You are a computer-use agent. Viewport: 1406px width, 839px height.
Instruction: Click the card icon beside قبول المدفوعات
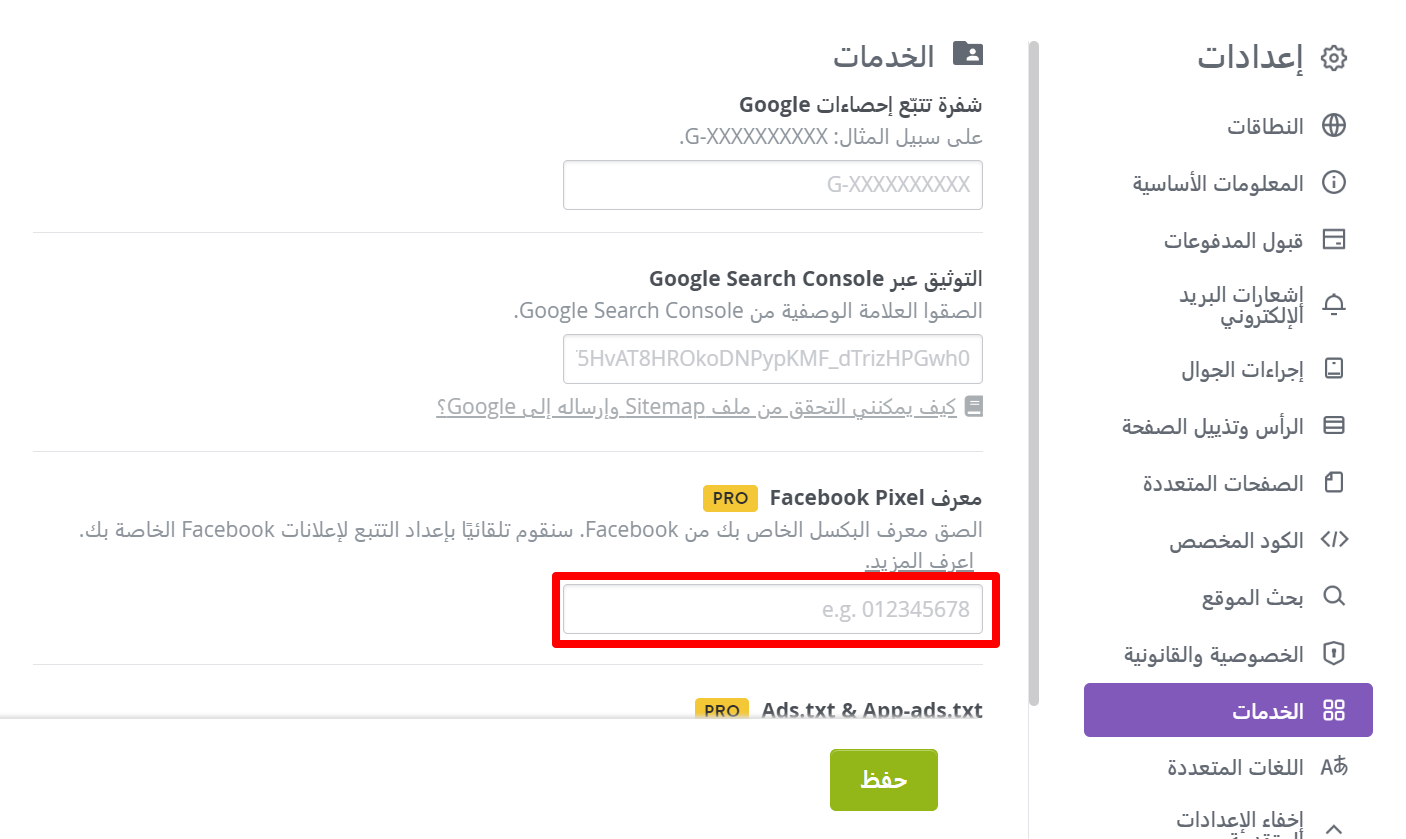click(x=1334, y=240)
